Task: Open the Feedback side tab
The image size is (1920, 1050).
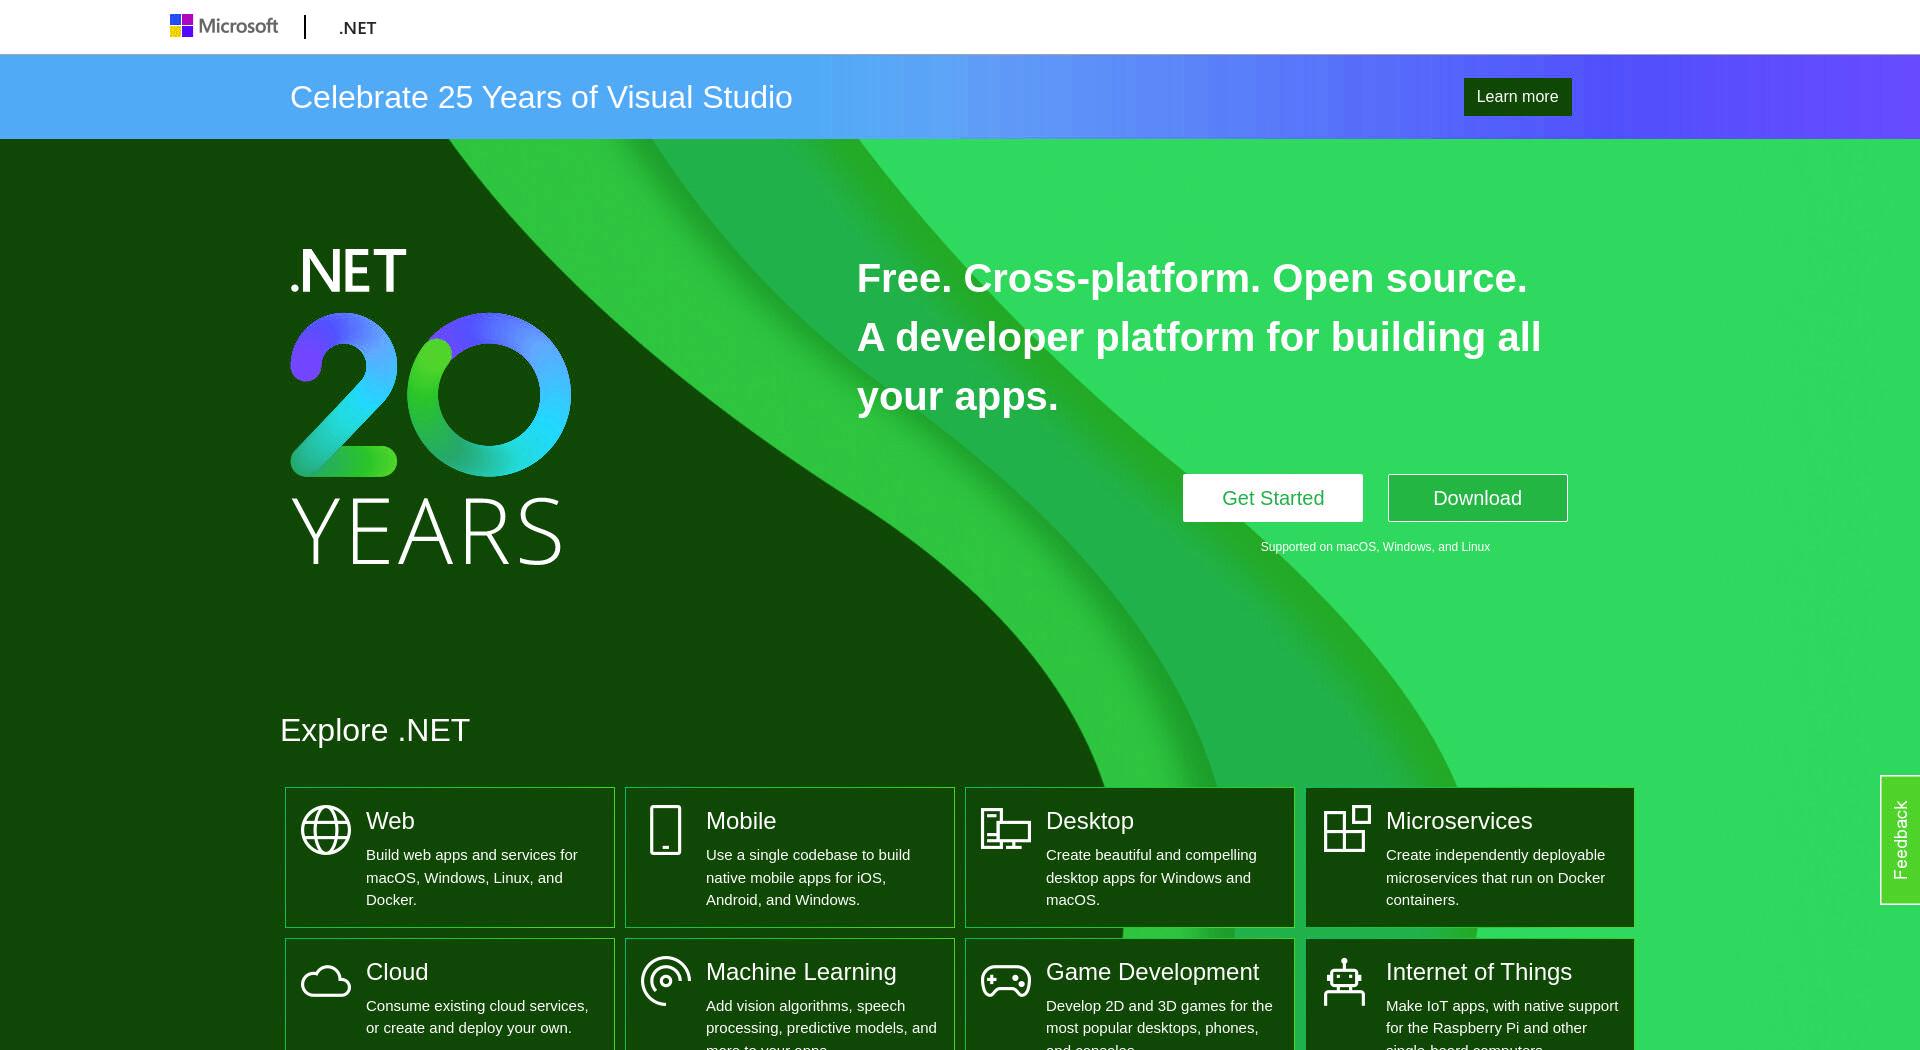Action: [x=1900, y=840]
